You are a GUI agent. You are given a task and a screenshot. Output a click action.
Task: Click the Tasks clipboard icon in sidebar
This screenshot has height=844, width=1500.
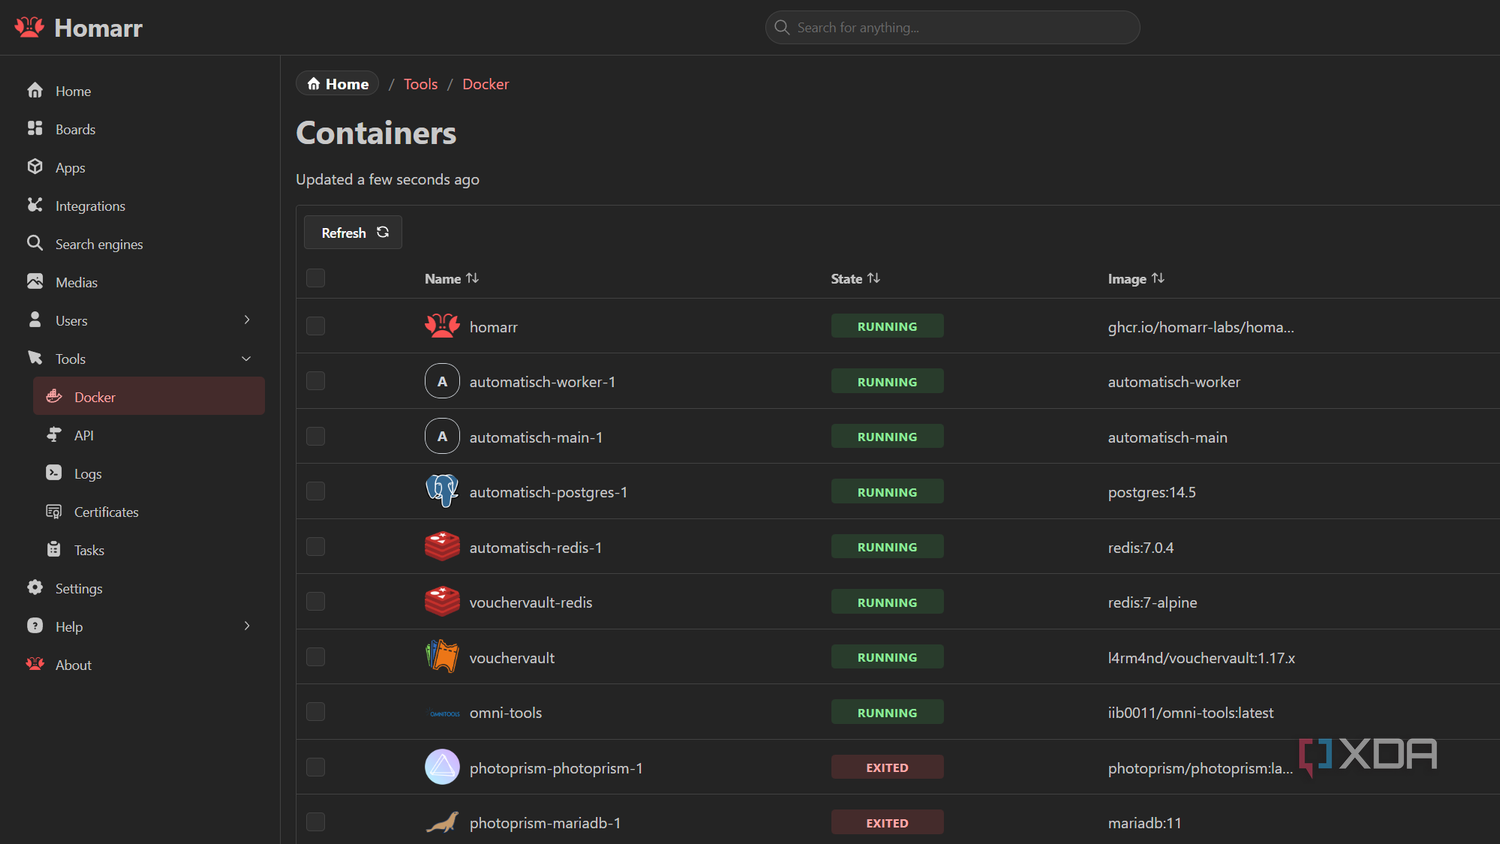coord(54,549)
